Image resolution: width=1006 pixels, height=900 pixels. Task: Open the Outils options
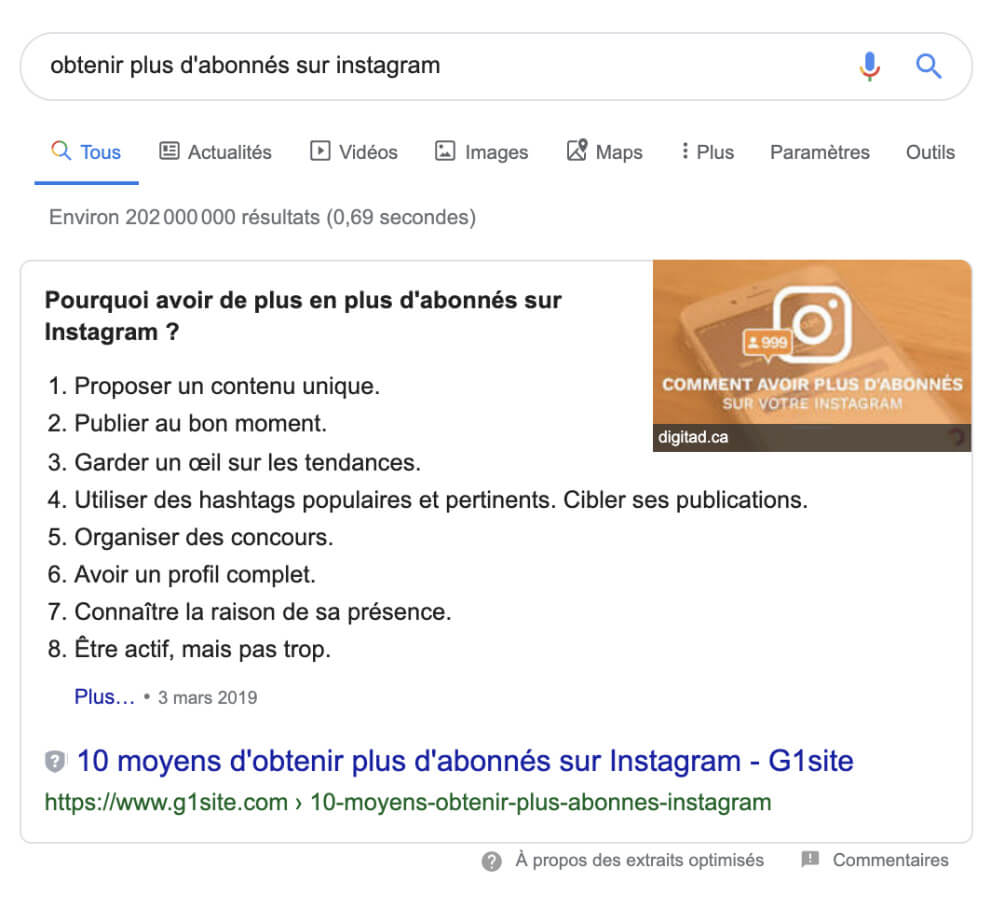pyautogui.click(x=931, y=152)
